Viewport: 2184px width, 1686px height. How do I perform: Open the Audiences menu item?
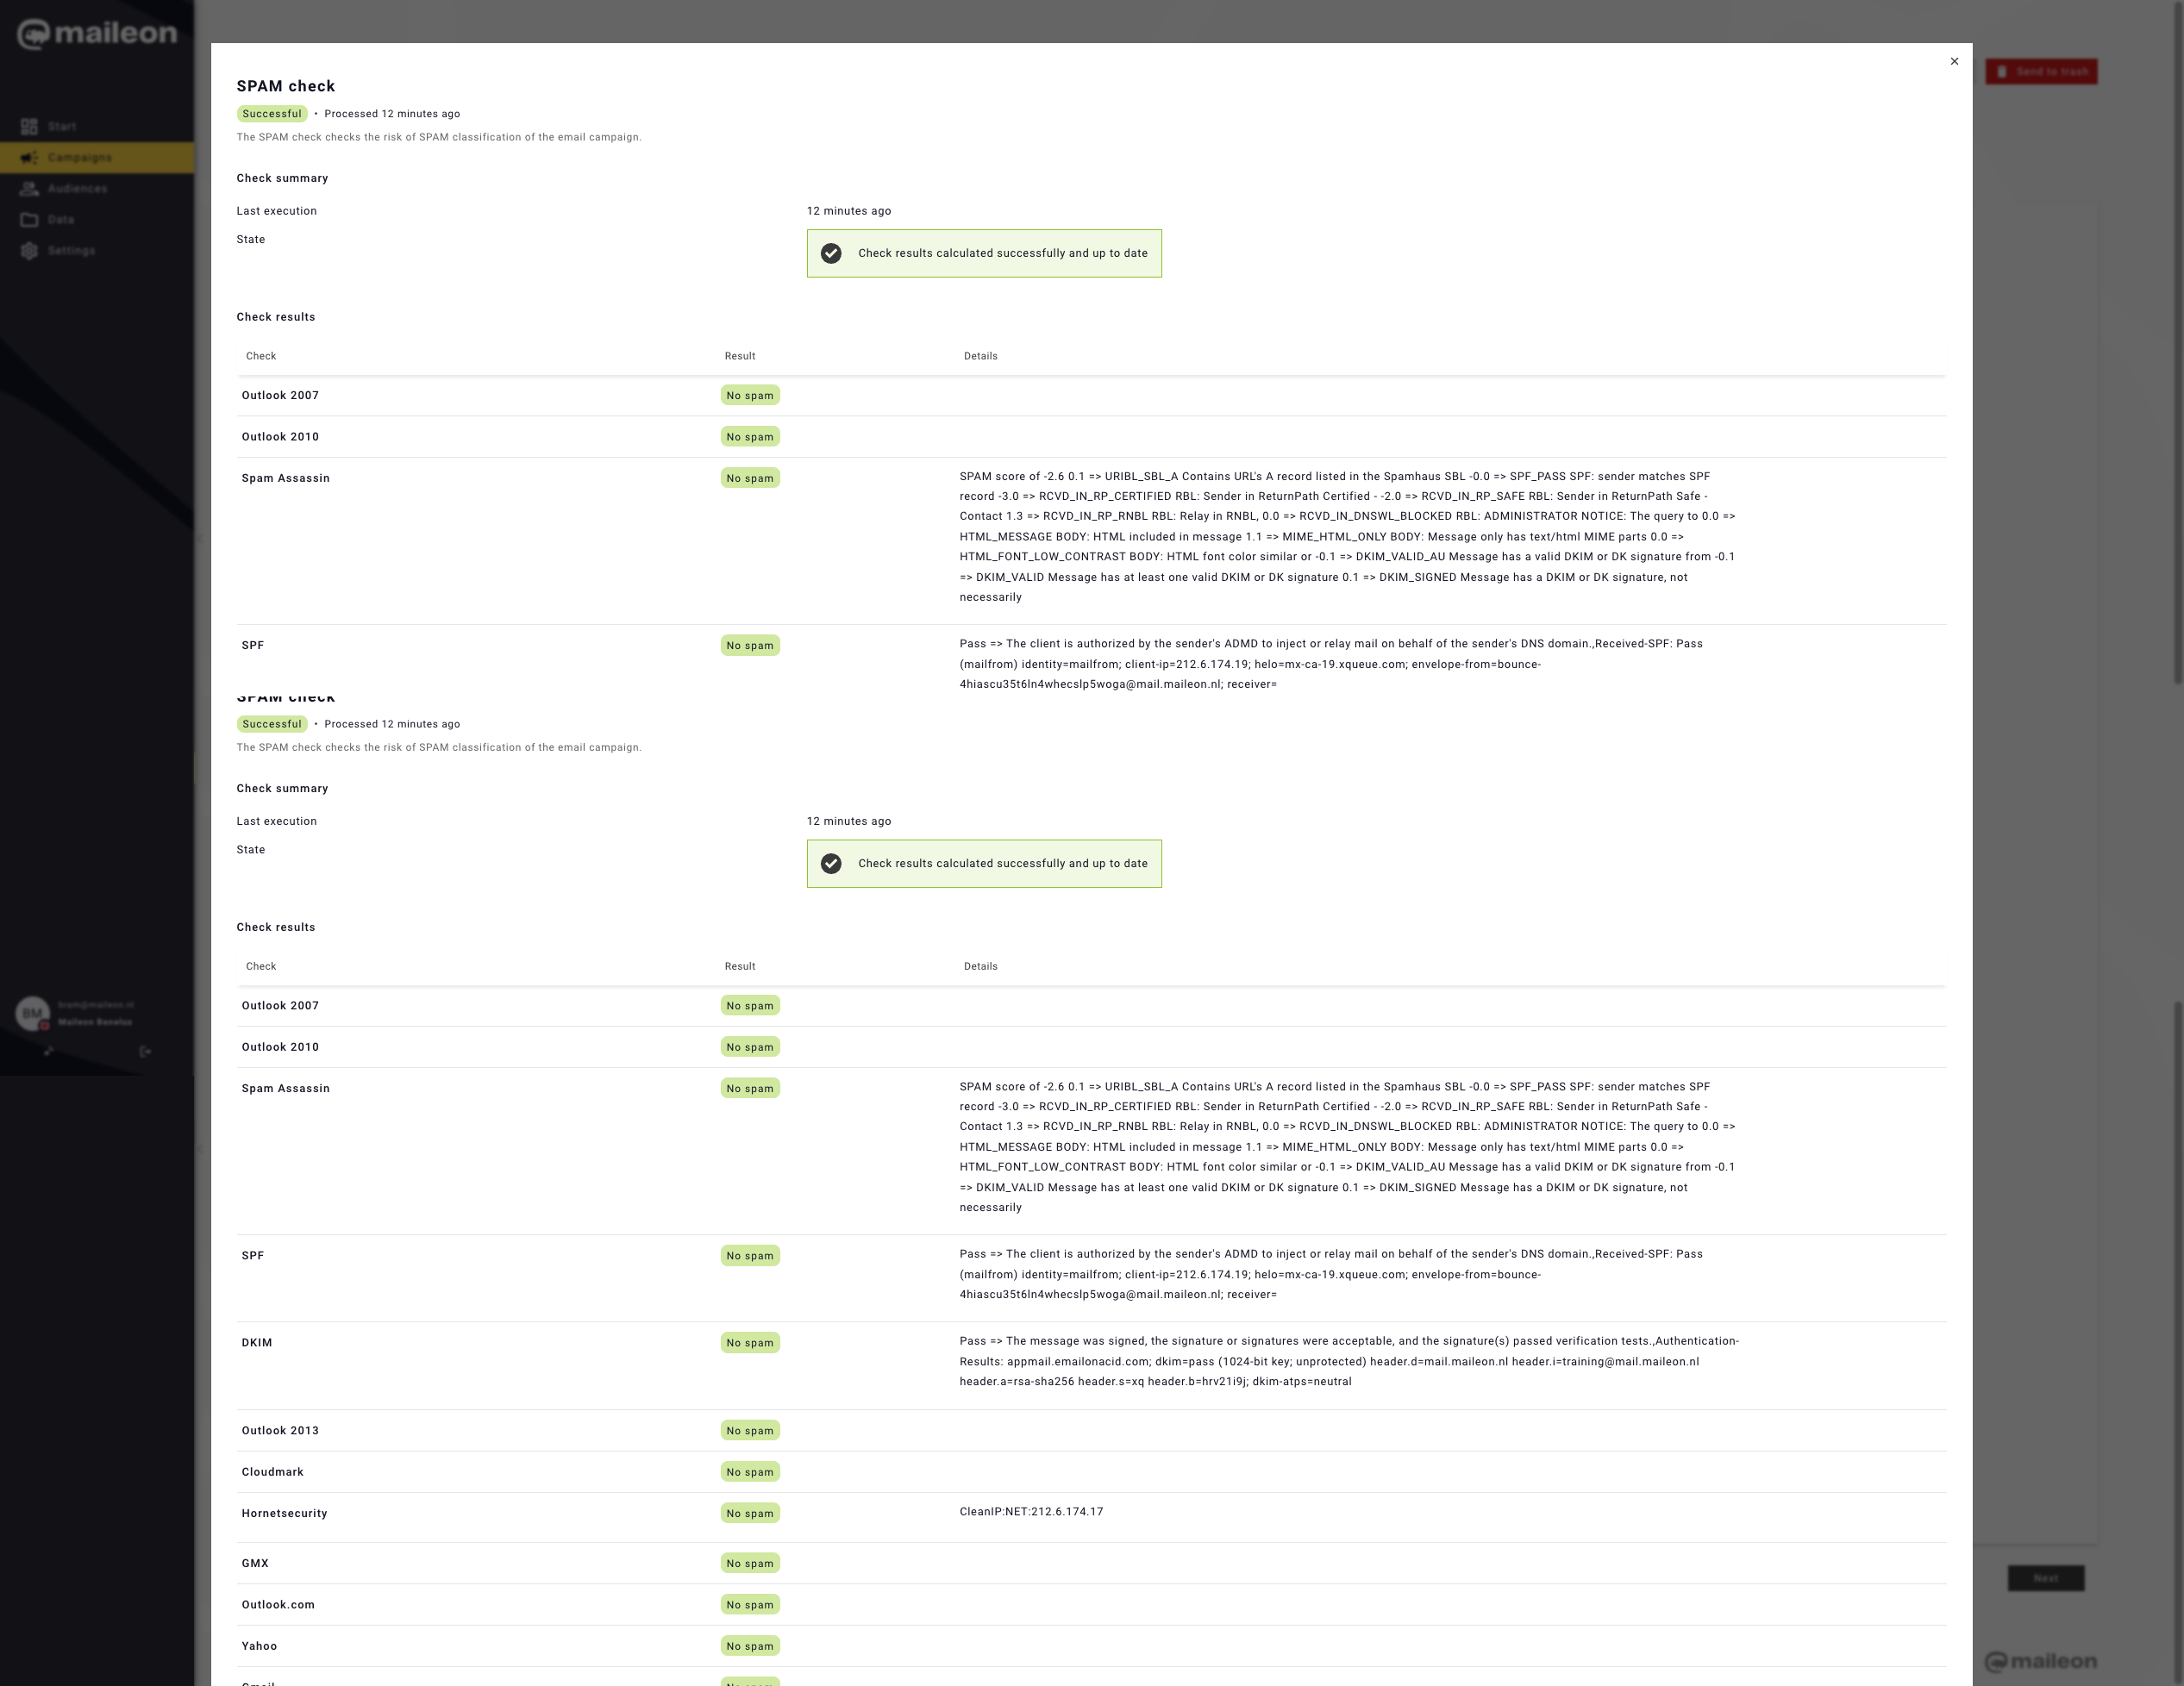[x=77, y=189]
